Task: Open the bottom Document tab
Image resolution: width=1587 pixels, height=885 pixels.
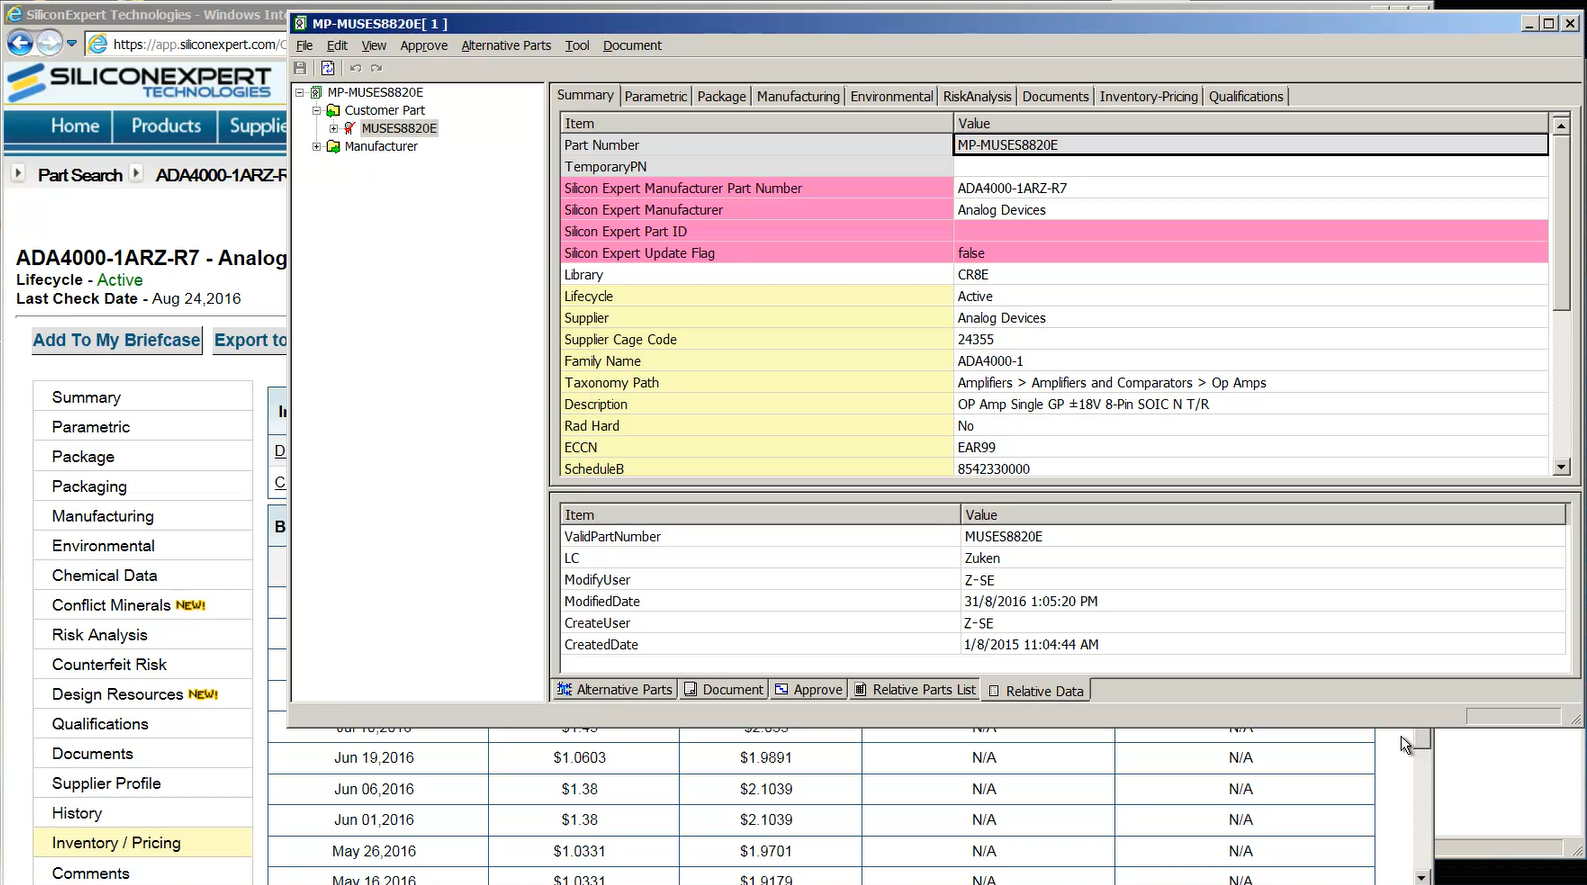Action: (723, 689)
